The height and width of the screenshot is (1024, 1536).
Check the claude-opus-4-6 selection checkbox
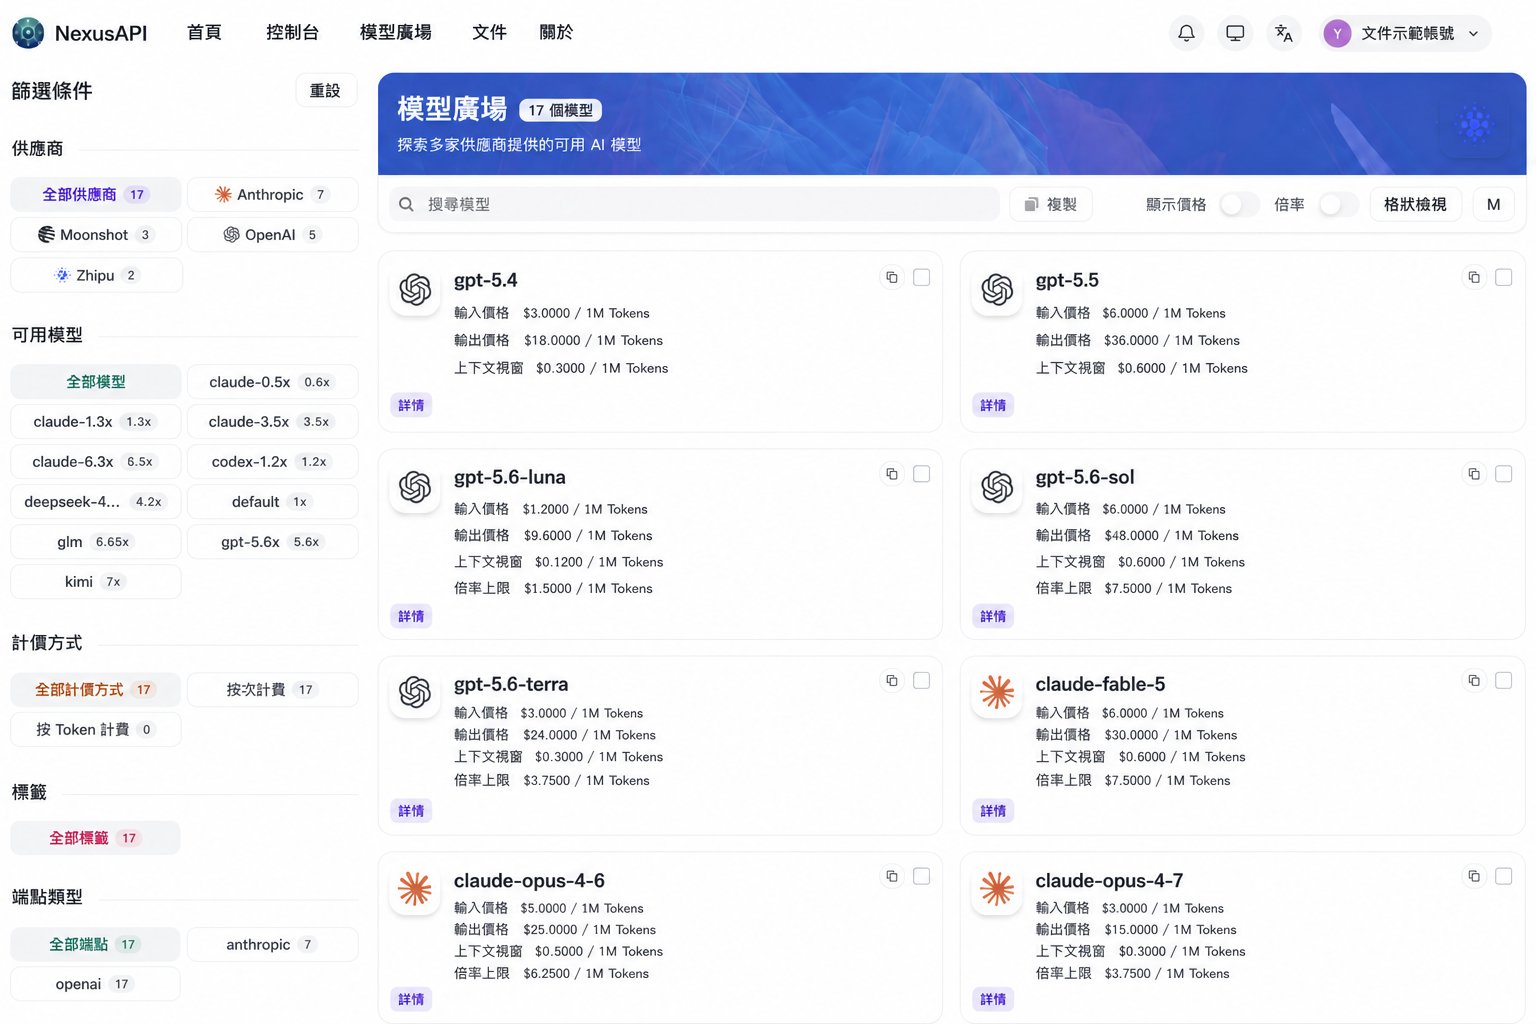[922, 877]
